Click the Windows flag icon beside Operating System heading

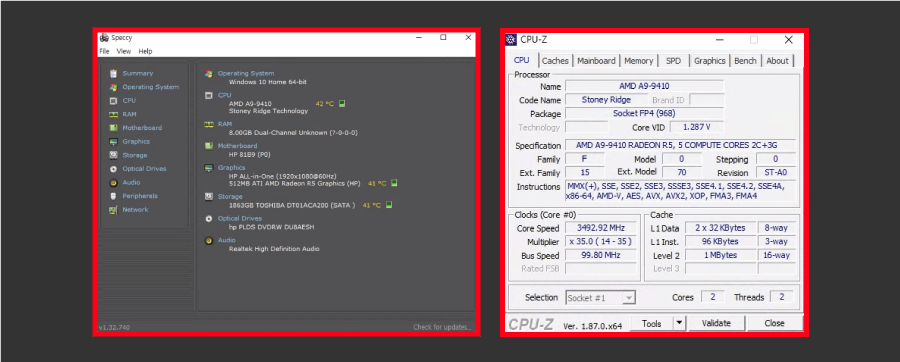pos(209,73)
